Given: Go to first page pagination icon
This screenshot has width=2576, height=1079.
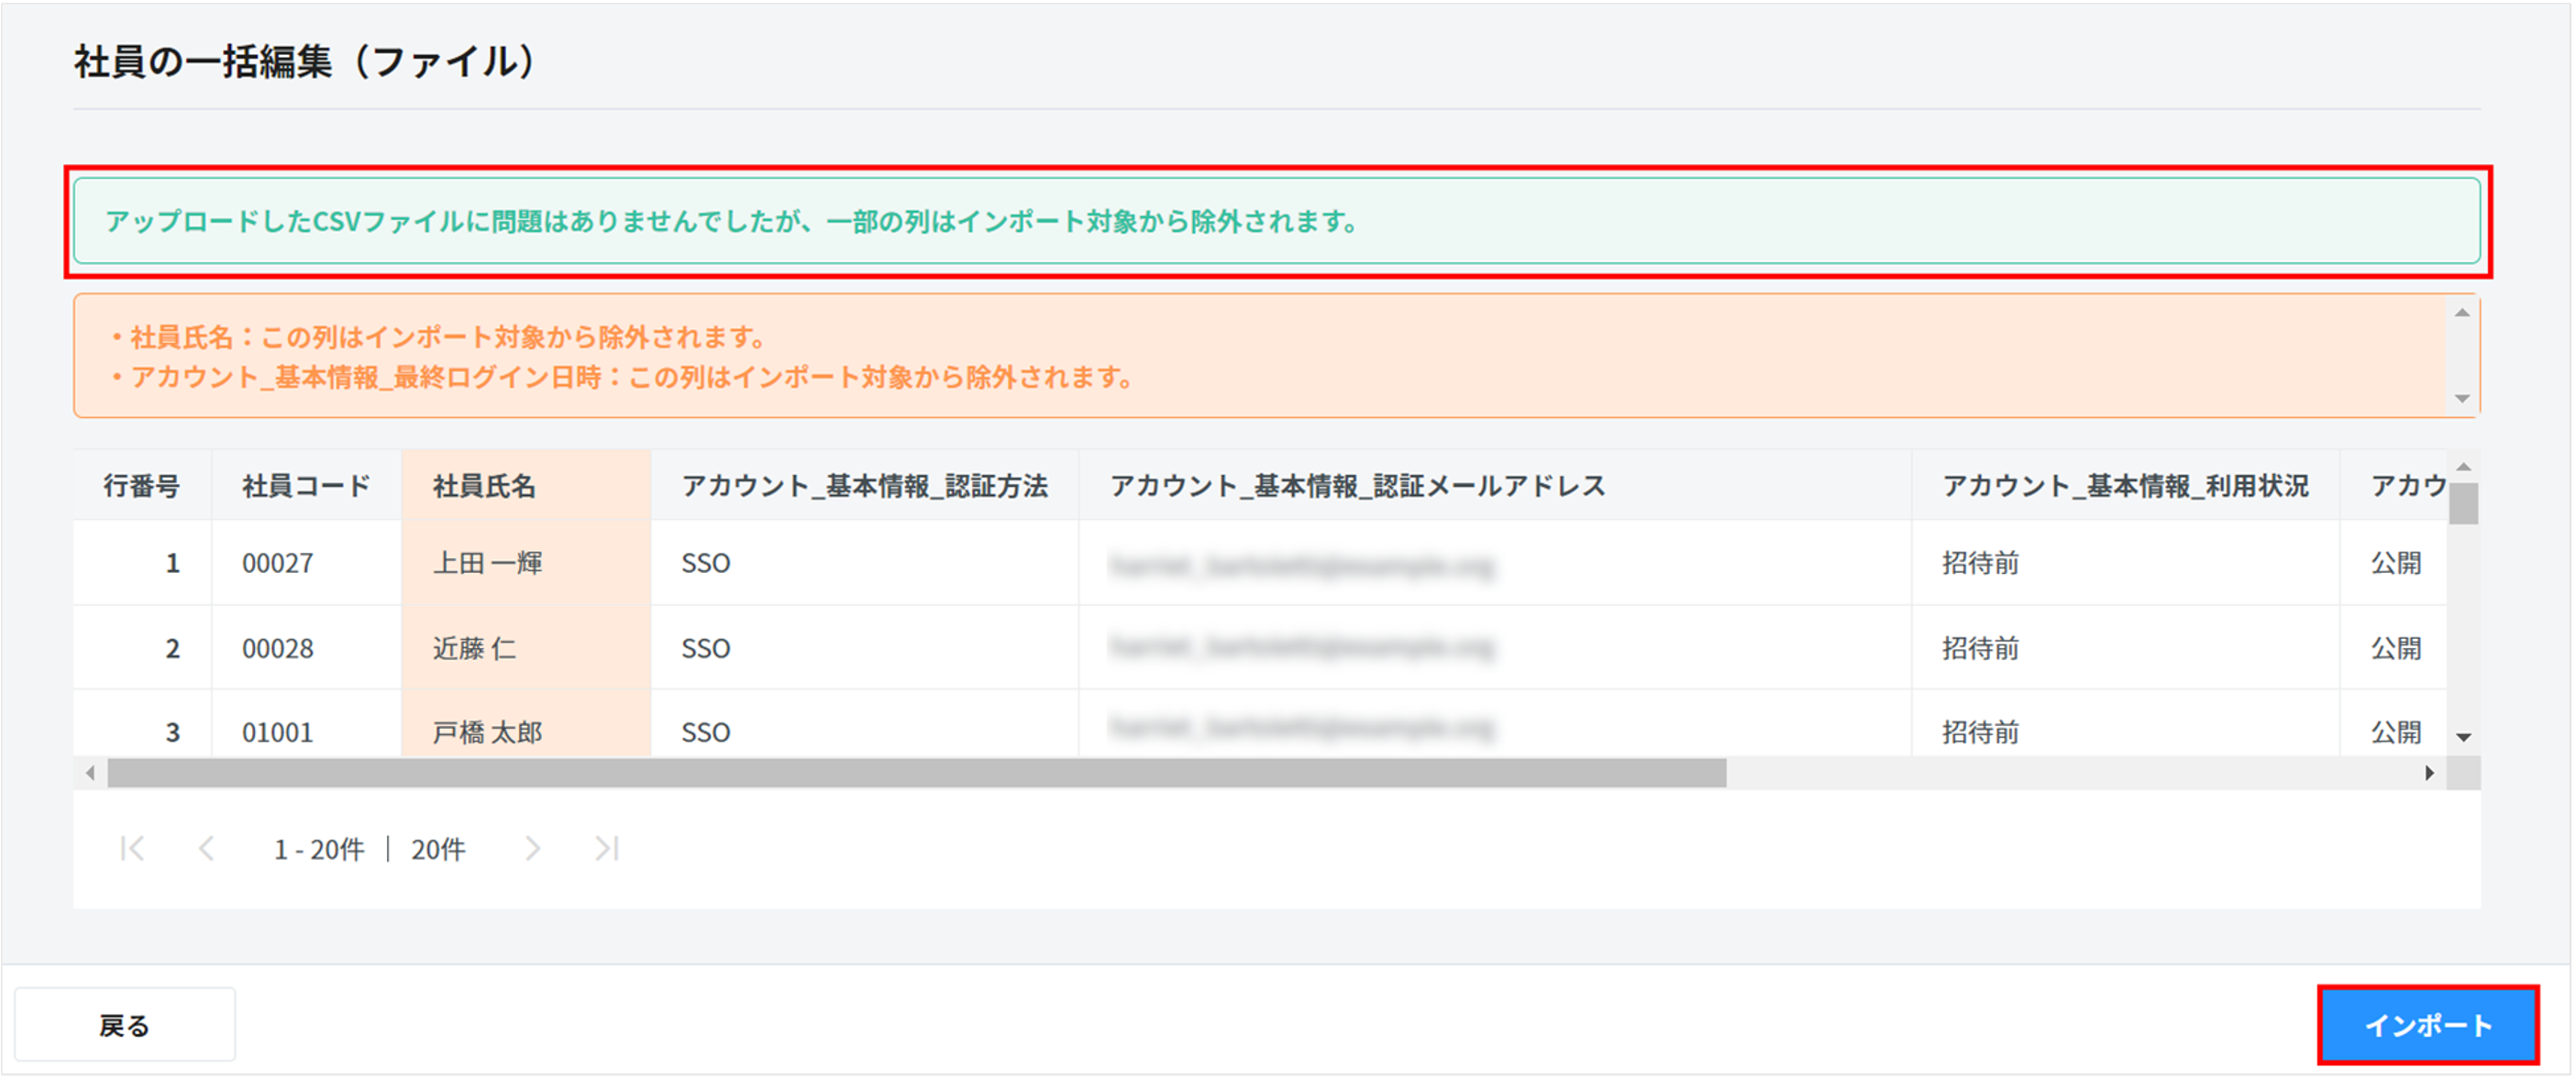Looking at the screenshot, I should click(132, 849).
